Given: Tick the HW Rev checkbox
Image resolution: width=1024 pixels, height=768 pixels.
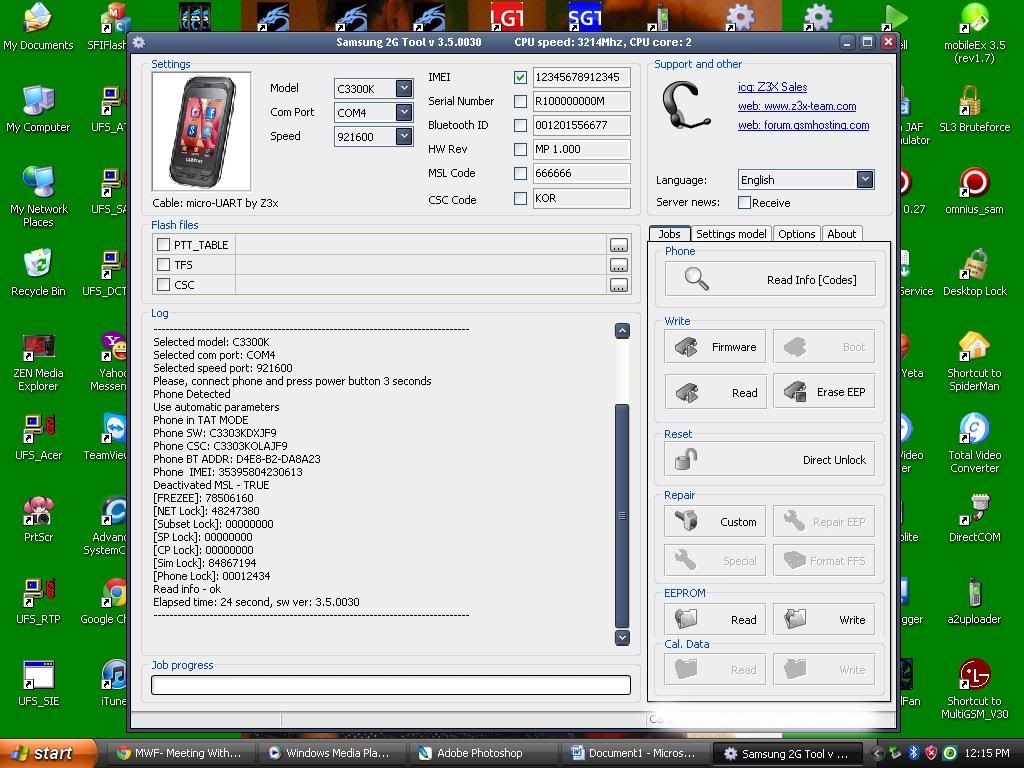Looking at the screenshot, I should pyautogui.click(x=520, y=150).
